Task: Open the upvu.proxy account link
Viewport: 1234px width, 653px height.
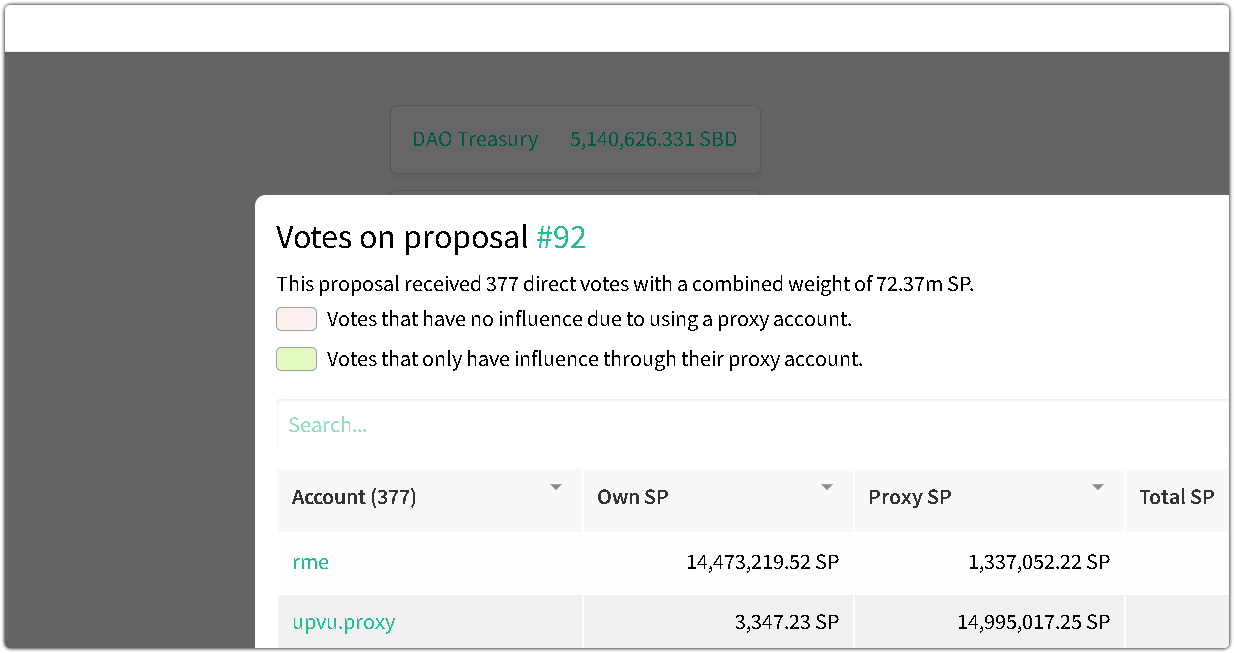Action: (344, 622)
